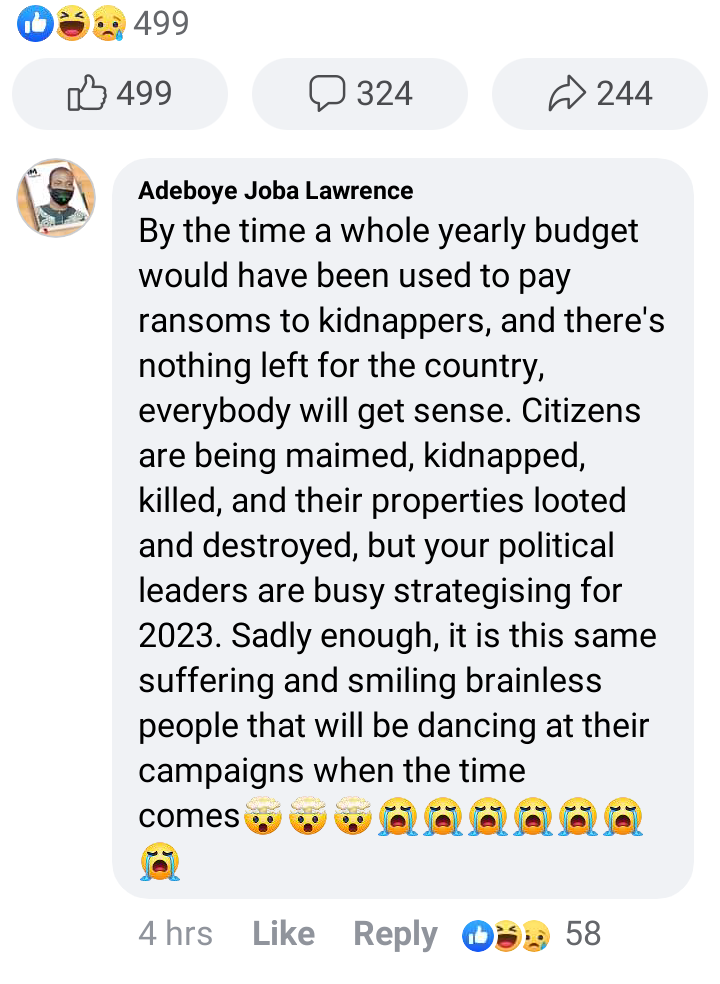Click the blue like reaction icon at top
The image size is (720, 984).
35,24
